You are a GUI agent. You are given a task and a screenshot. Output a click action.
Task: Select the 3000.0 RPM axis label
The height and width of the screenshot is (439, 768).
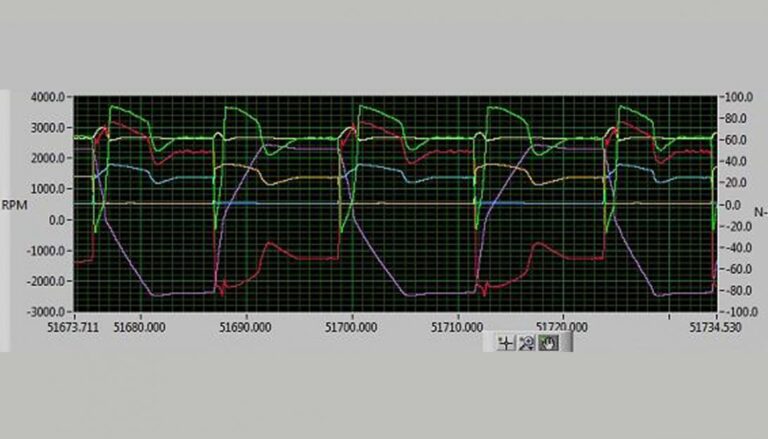coord(48,128)
